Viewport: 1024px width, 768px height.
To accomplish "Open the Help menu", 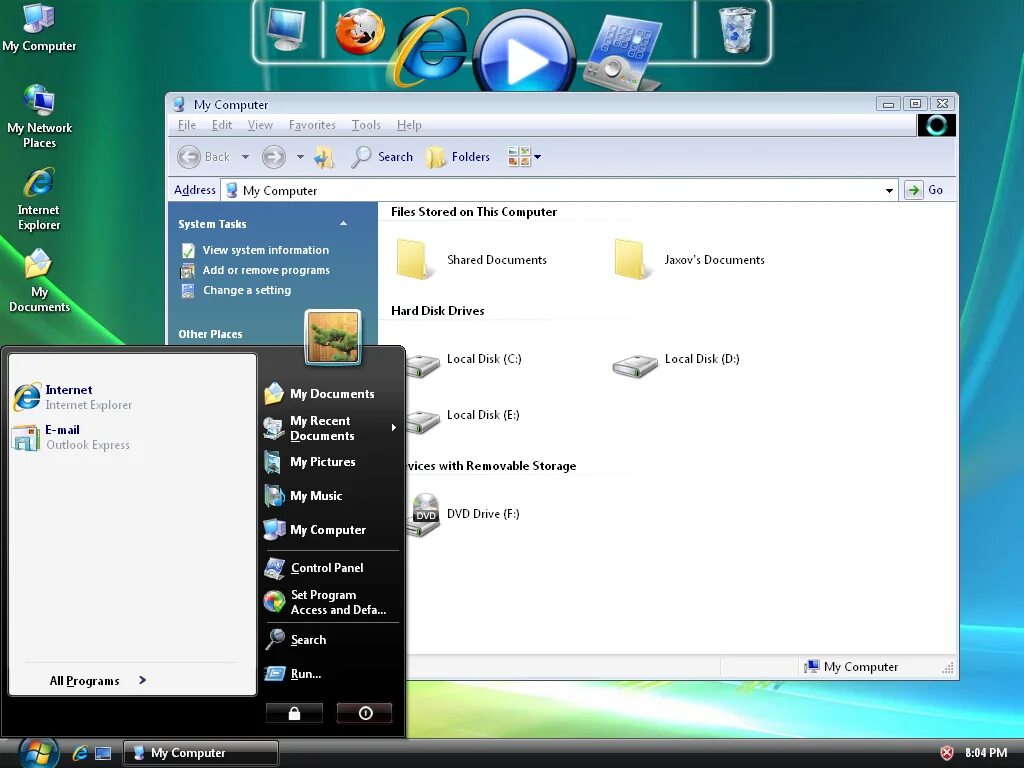I will (409, 125).
